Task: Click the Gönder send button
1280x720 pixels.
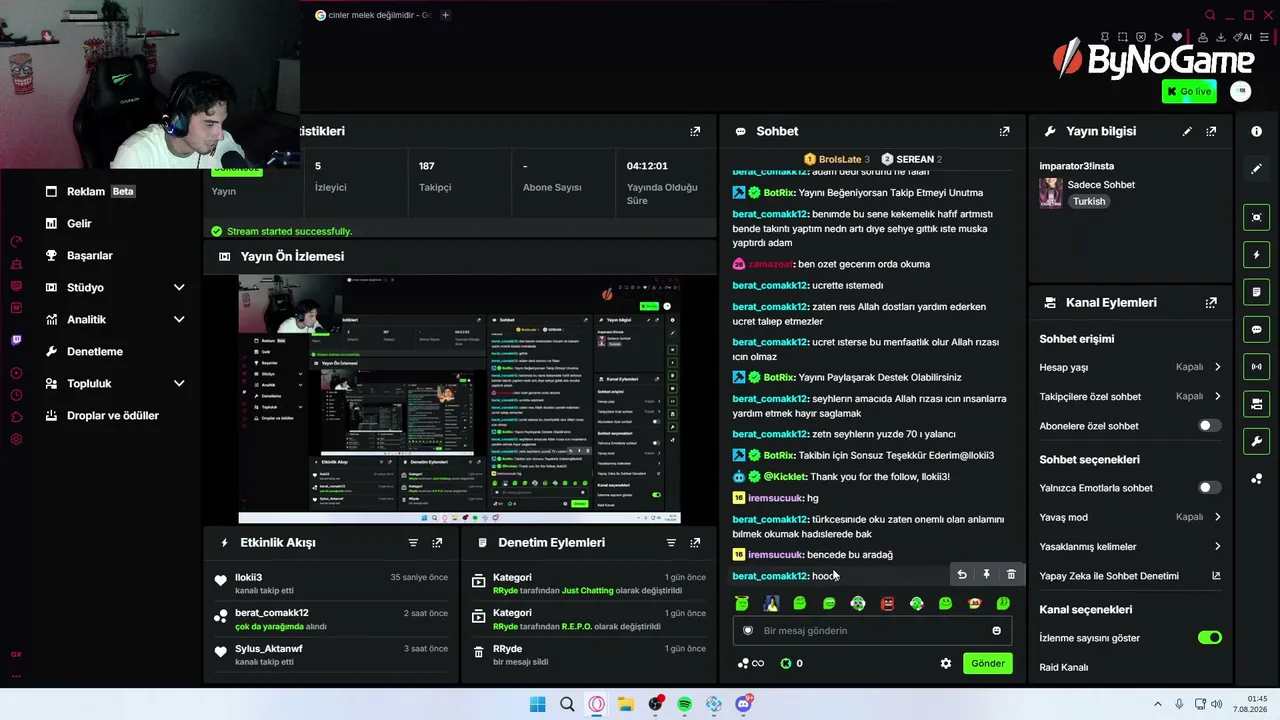Action: pyautogui.click(x=988, y=663)
